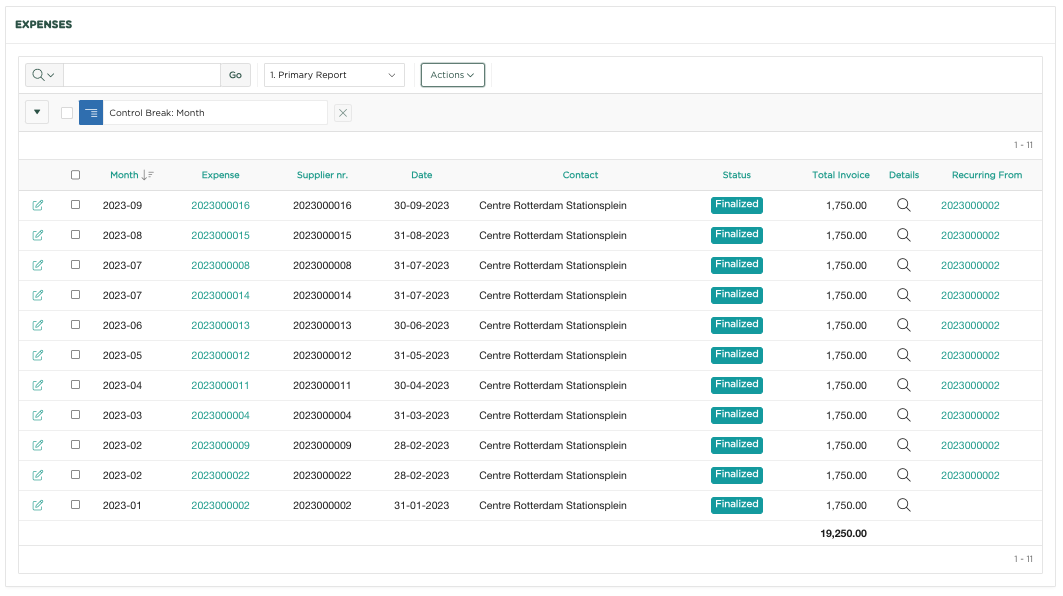The image size is (1063, 596).
Task: View details magnifier for expense 2023000013
Action: (904, 325)
